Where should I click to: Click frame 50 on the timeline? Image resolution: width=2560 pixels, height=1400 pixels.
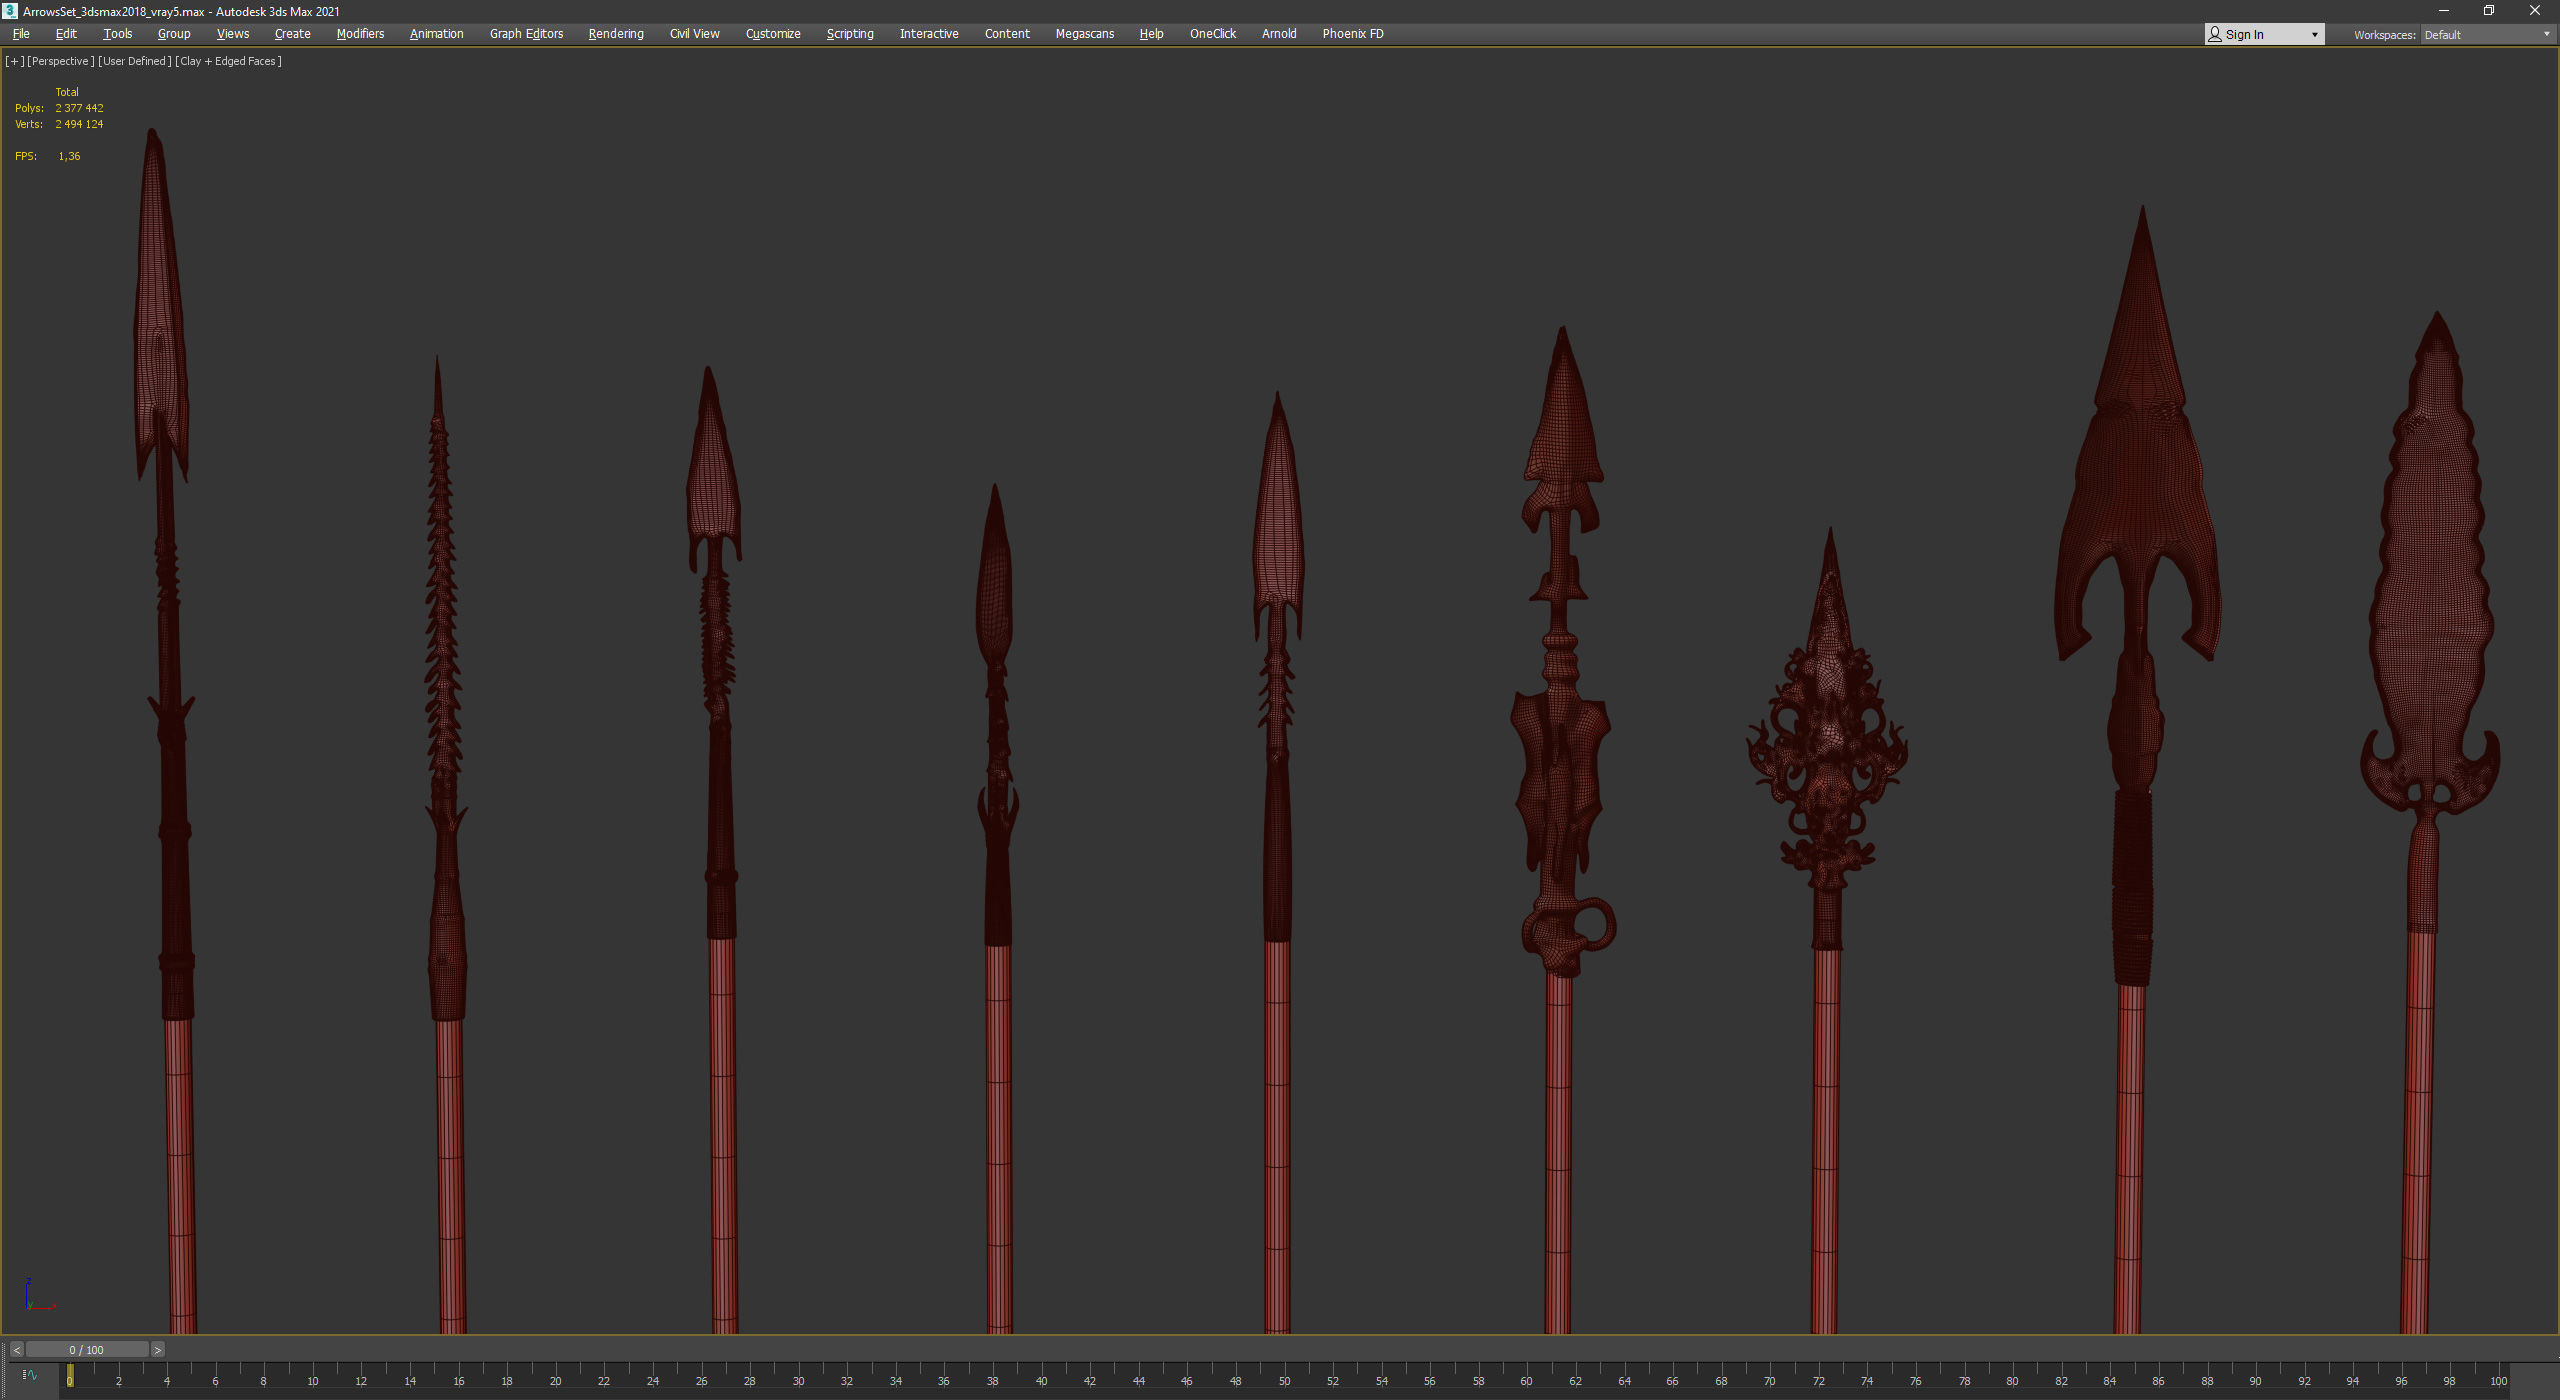(x=1284, y=1381)
